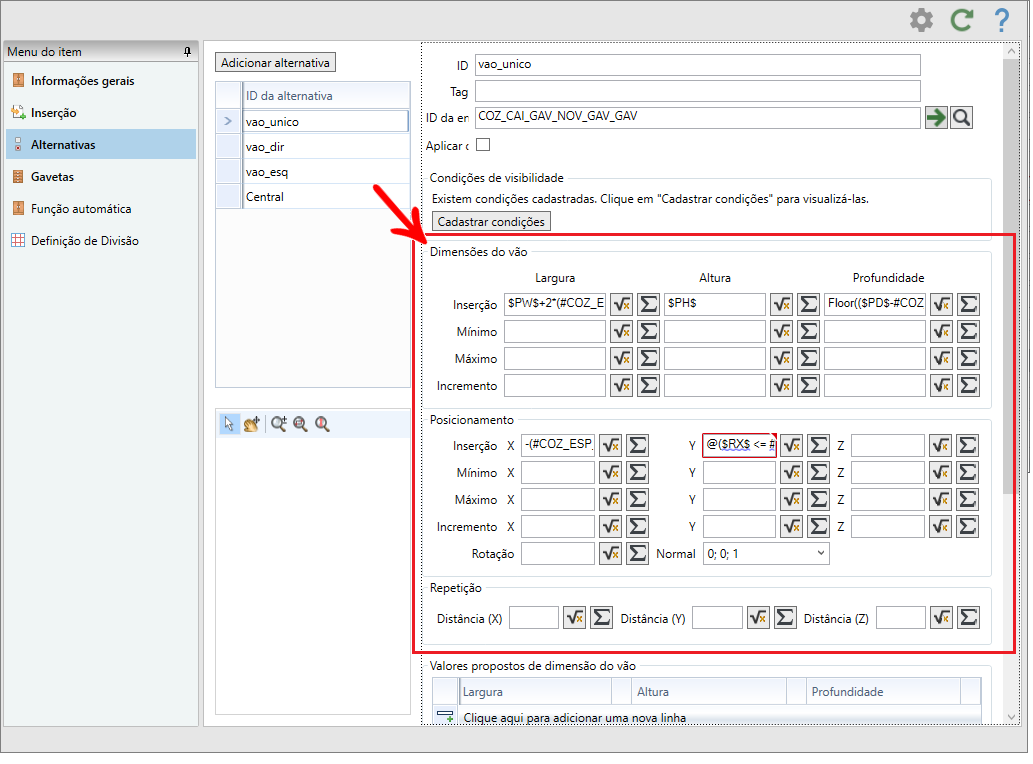Click Adicionar alternativa button
Screen dimensions: 1033x764
tap(275, 63)
